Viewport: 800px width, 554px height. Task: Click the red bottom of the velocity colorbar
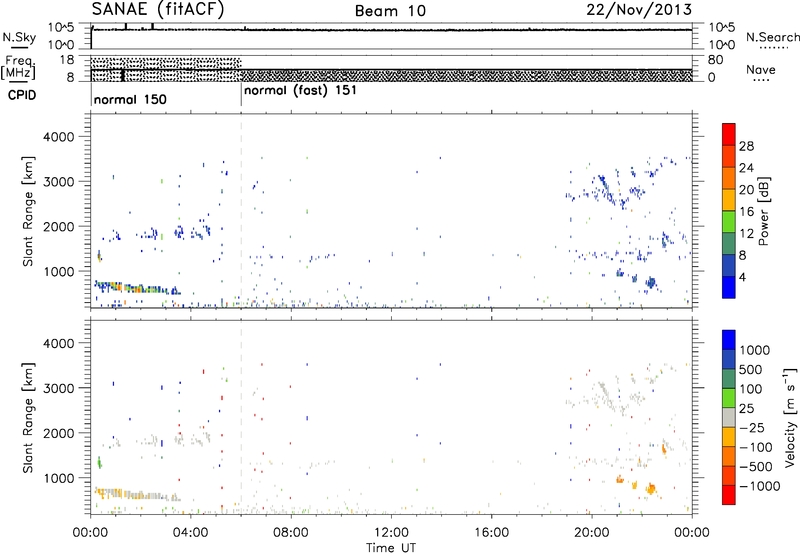point(729,495)
